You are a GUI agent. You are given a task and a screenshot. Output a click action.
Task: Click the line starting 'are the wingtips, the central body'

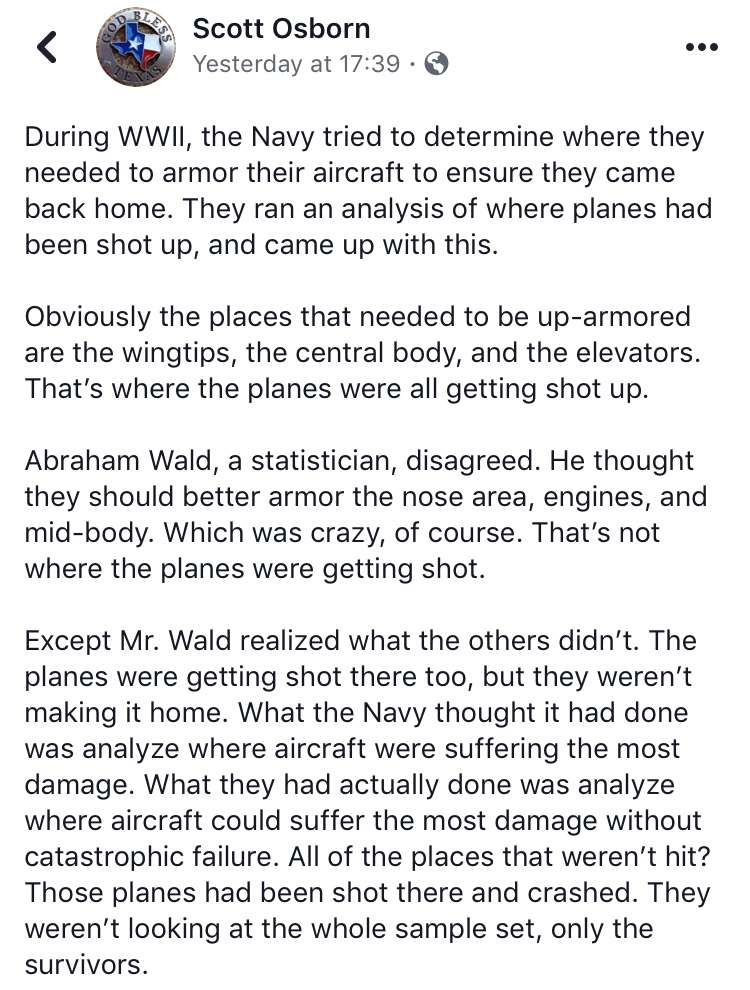(362, 353)
